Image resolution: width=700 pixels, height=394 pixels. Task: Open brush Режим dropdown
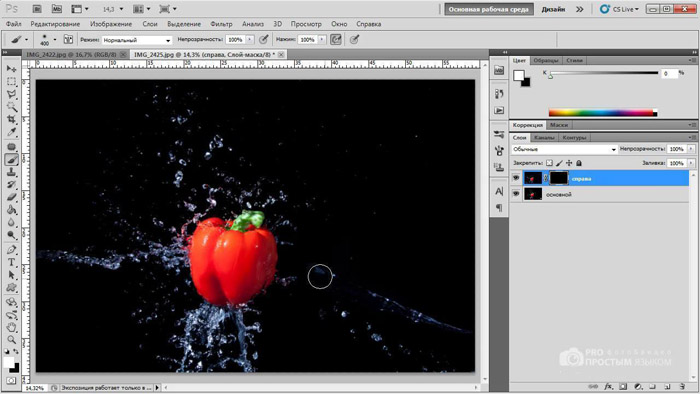[137, 40]
